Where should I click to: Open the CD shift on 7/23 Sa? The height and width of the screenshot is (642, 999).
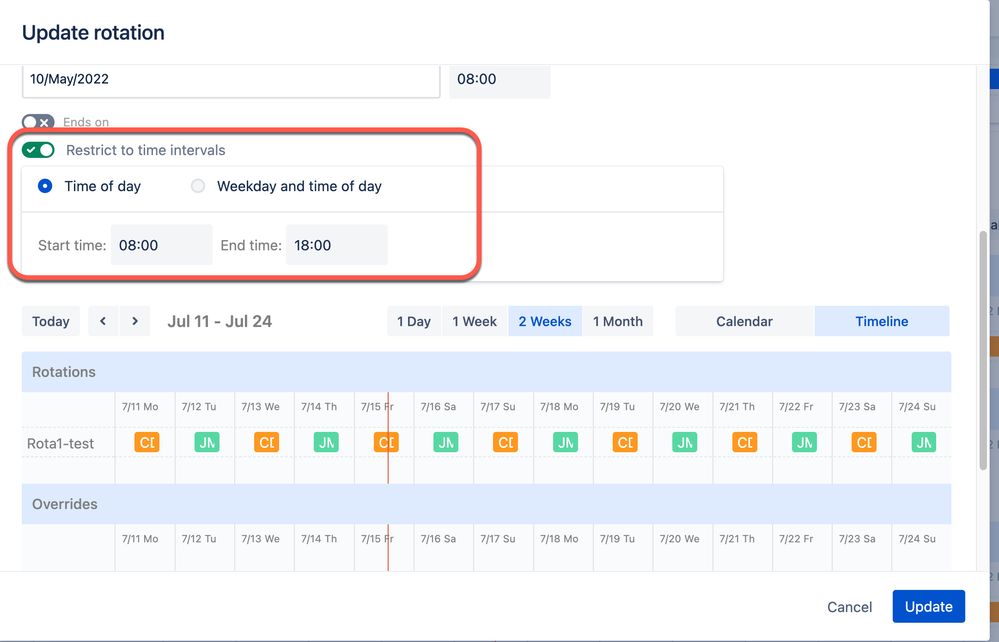[x=864, y=442]
